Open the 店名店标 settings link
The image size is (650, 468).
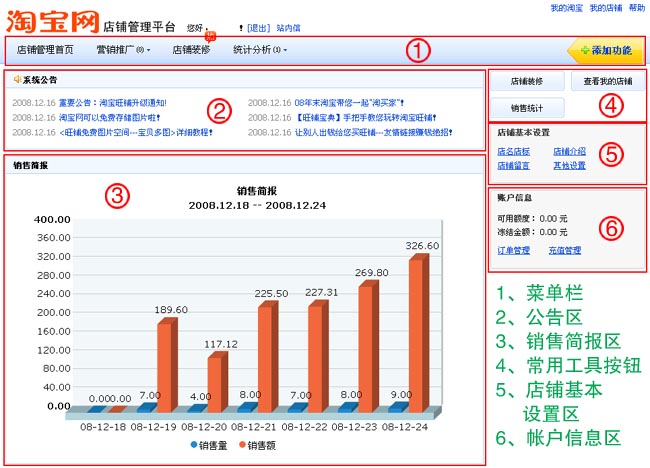(514, 152)
